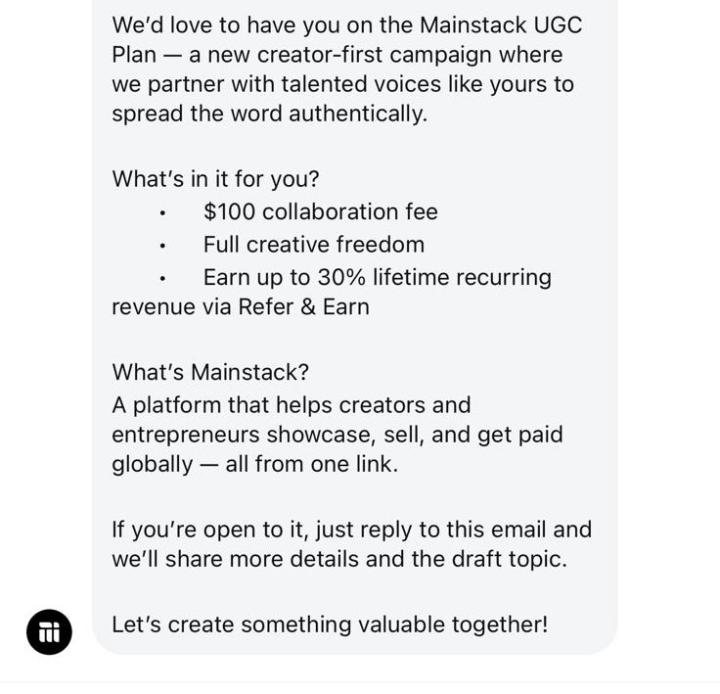Click the "revenue via Refer & Earn" text
Screen dimensions: 720x694
coord(241,307)
